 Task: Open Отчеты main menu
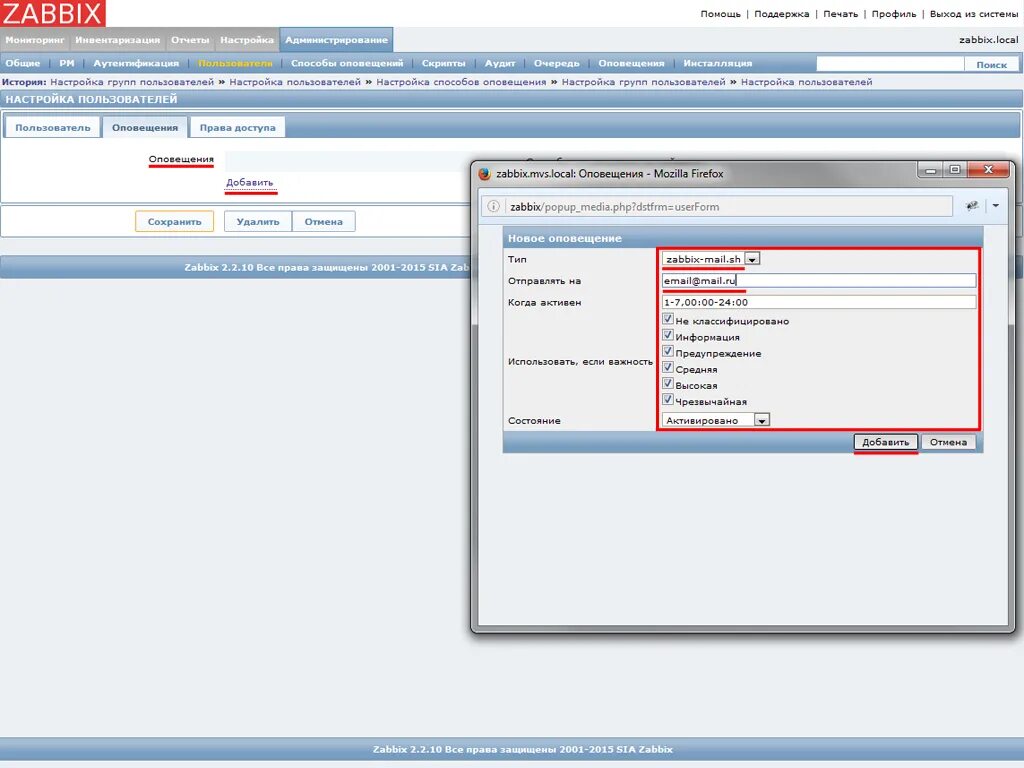coord(190,40)
